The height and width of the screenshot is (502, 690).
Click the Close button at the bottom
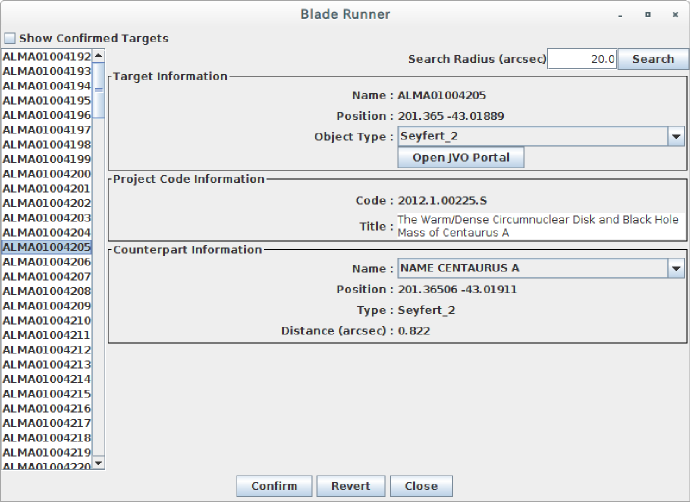tap(421, 486)
